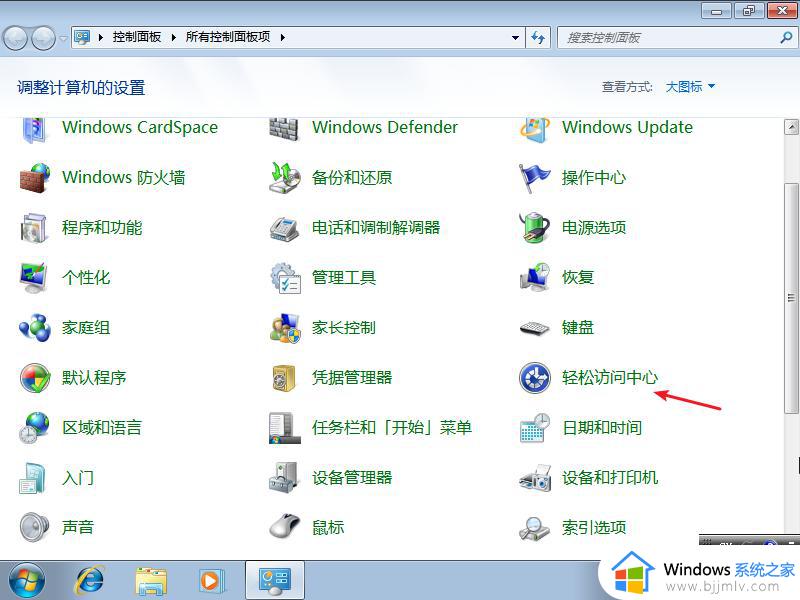
Task: Click the 声音 link text
Action: click(78, 527)
